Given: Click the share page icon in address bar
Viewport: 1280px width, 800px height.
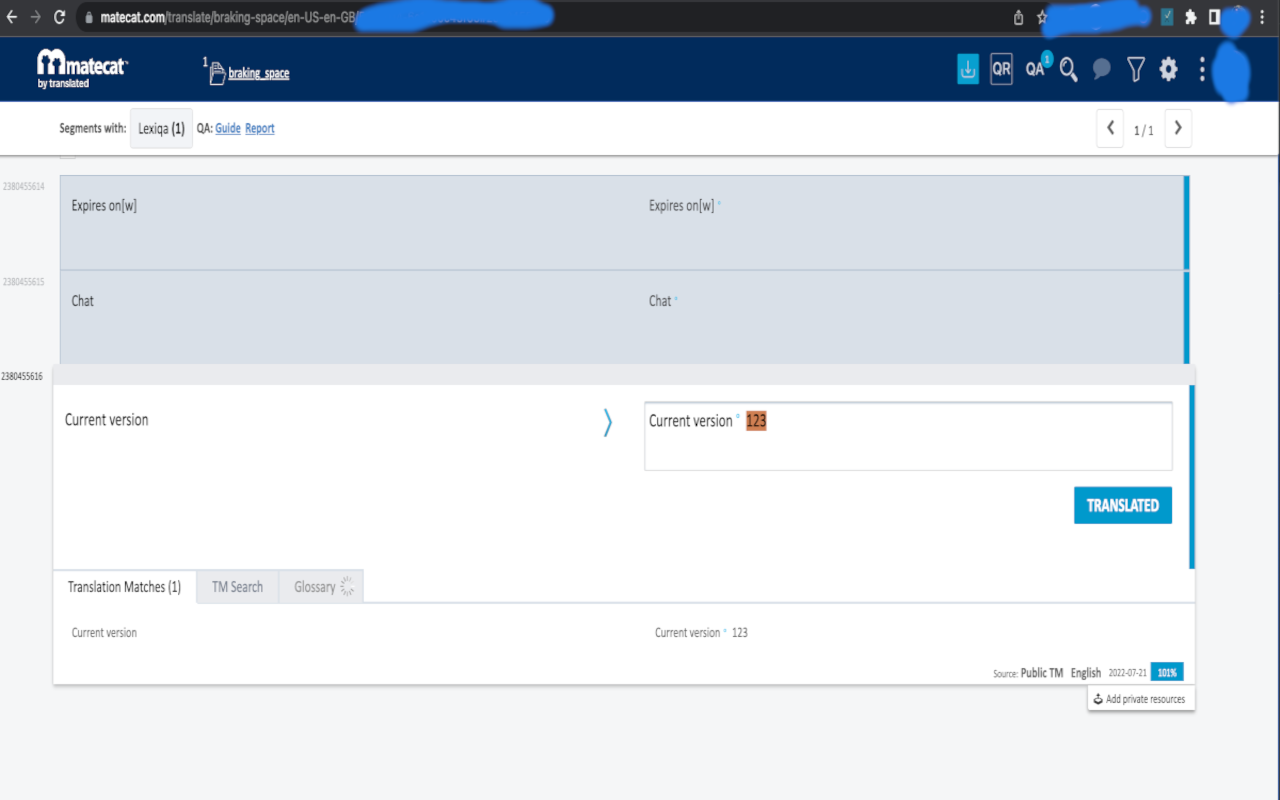Looking at the screenshot, I should 1018,17.
